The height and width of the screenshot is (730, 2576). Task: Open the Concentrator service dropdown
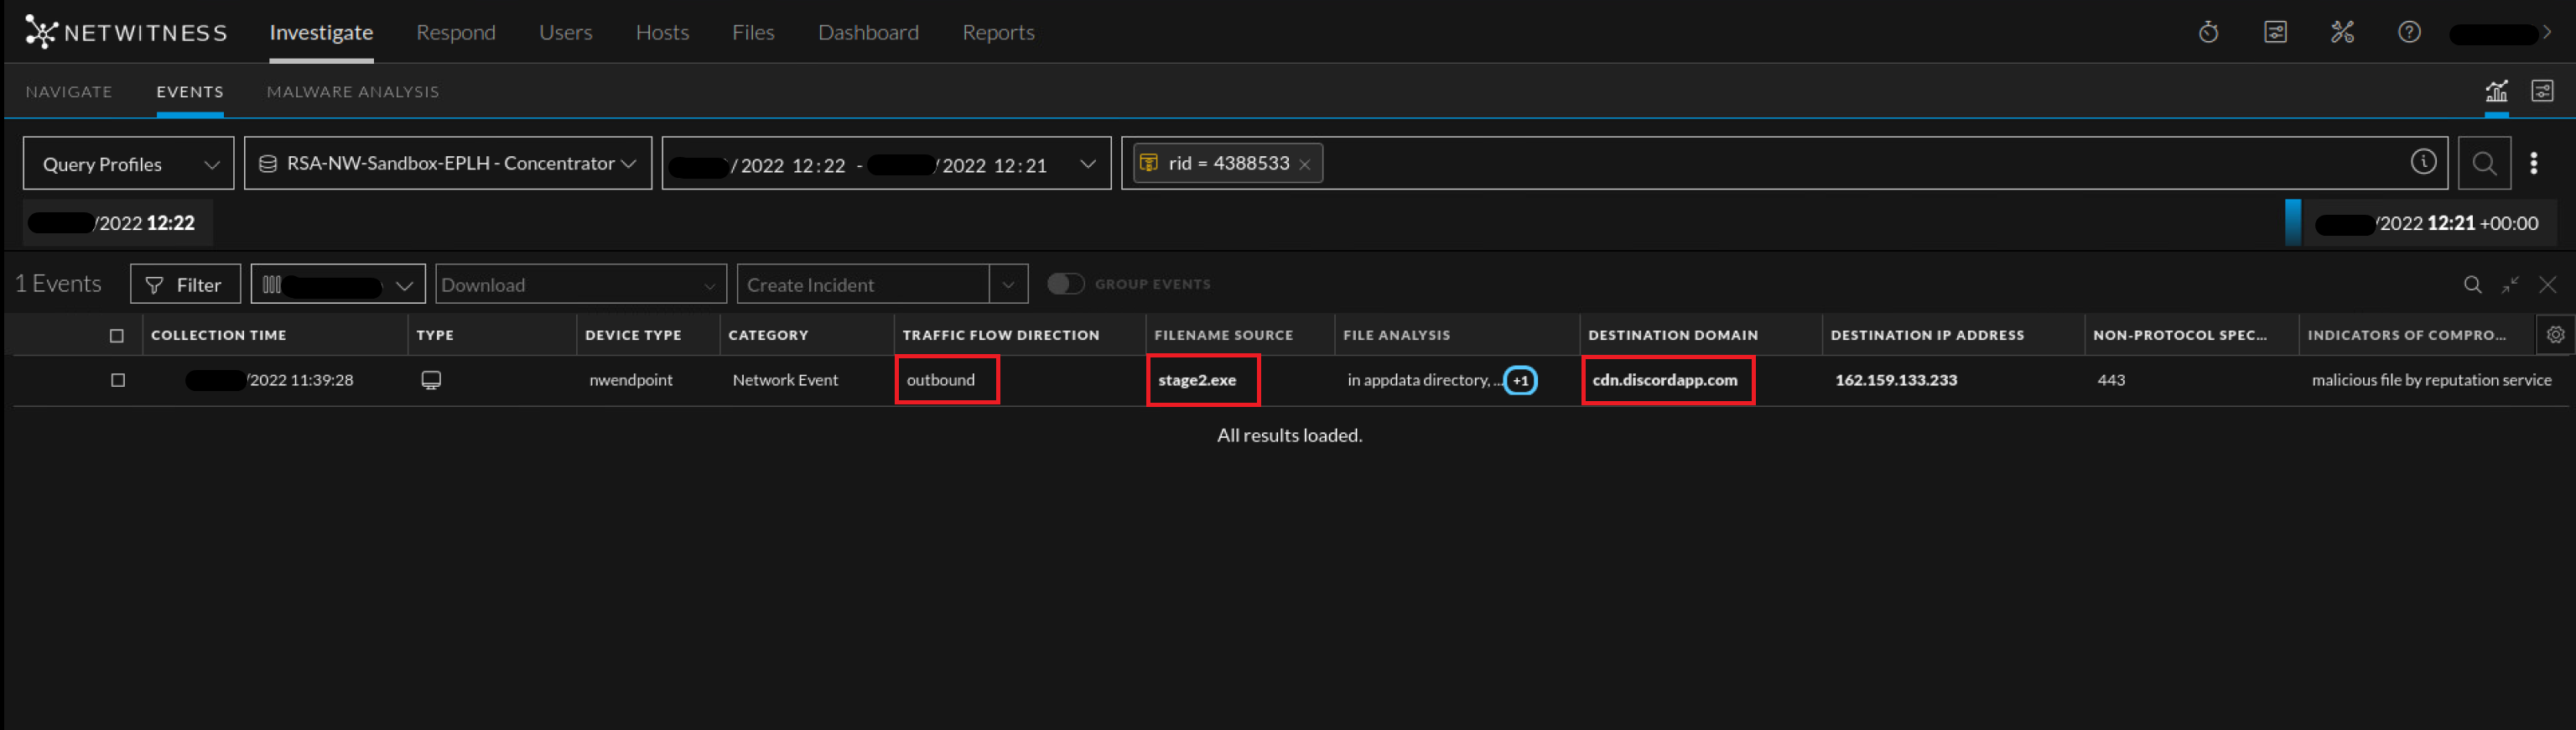pyautogui.click(x=447, y=164)
